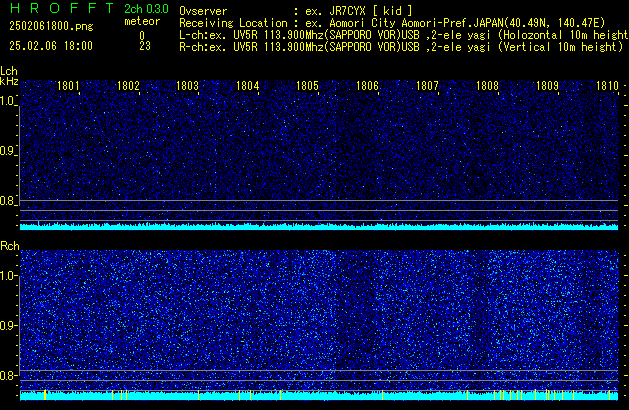Viewport: 629px width, 410px height.
Task: Select the rightmost yellow meteor marker in Rch strip
Action: point(609,395)
